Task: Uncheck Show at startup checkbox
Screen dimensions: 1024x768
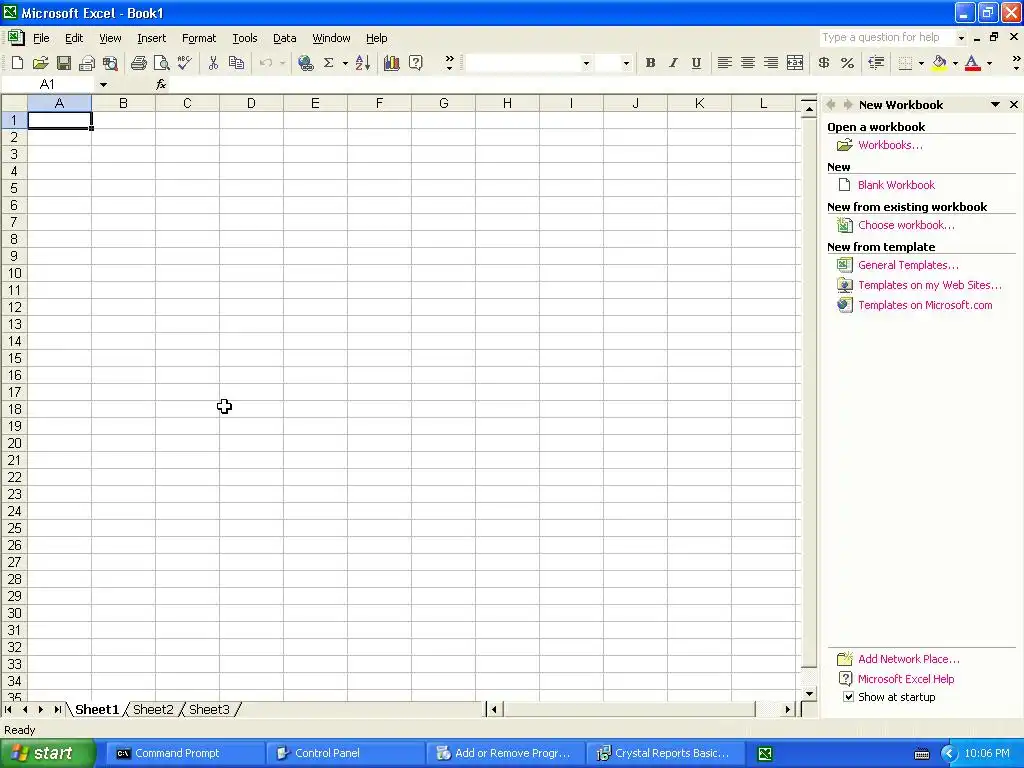Action: click(848, 697)
